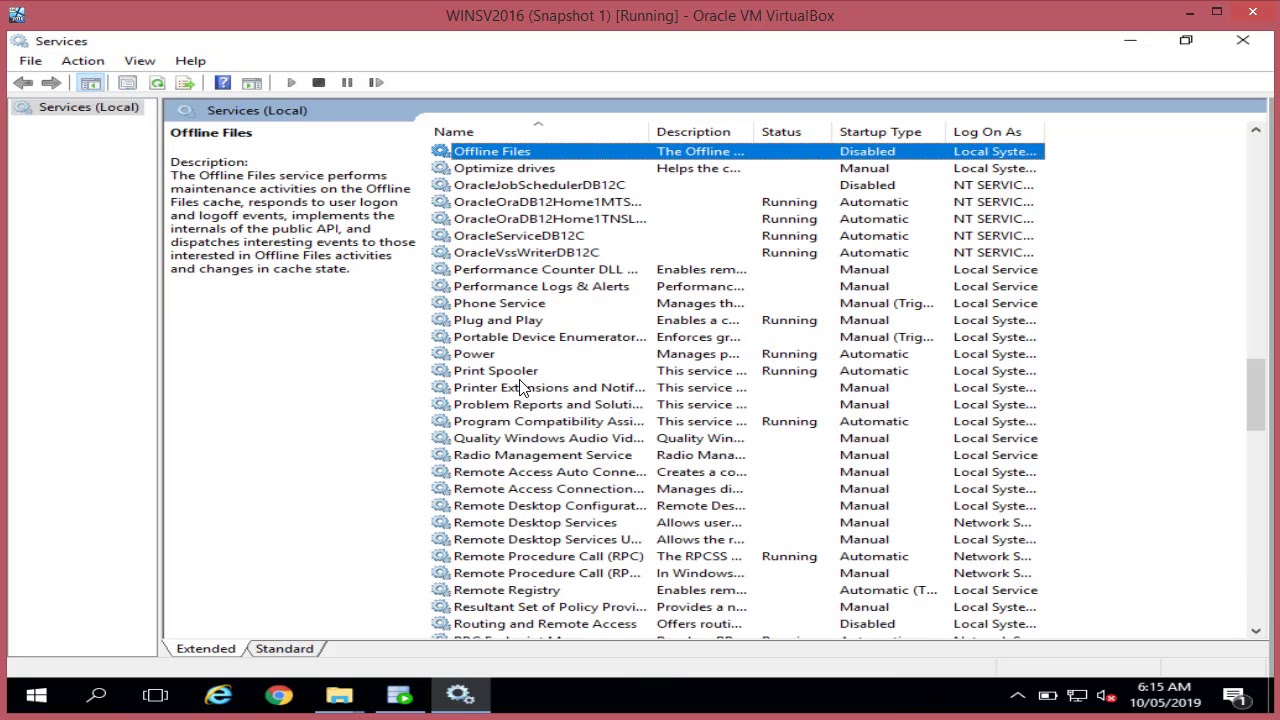Select Remote Procedure Call (RPC) service
This screenshot has height=720, width=1280.
pyautogui.click(x=738, y=557)
